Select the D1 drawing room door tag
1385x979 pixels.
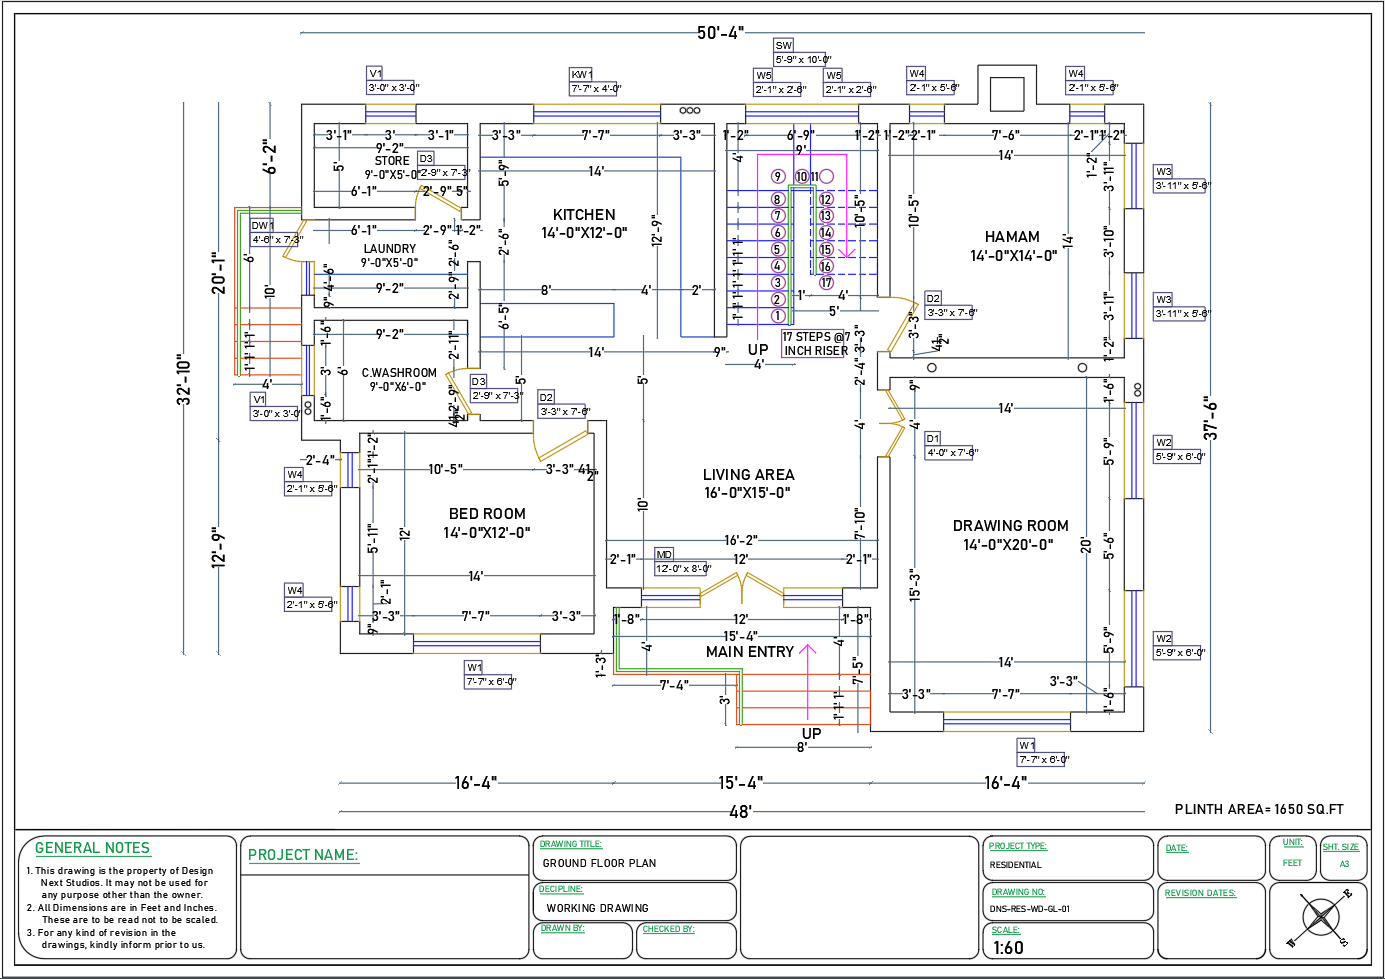coord(933,439)
